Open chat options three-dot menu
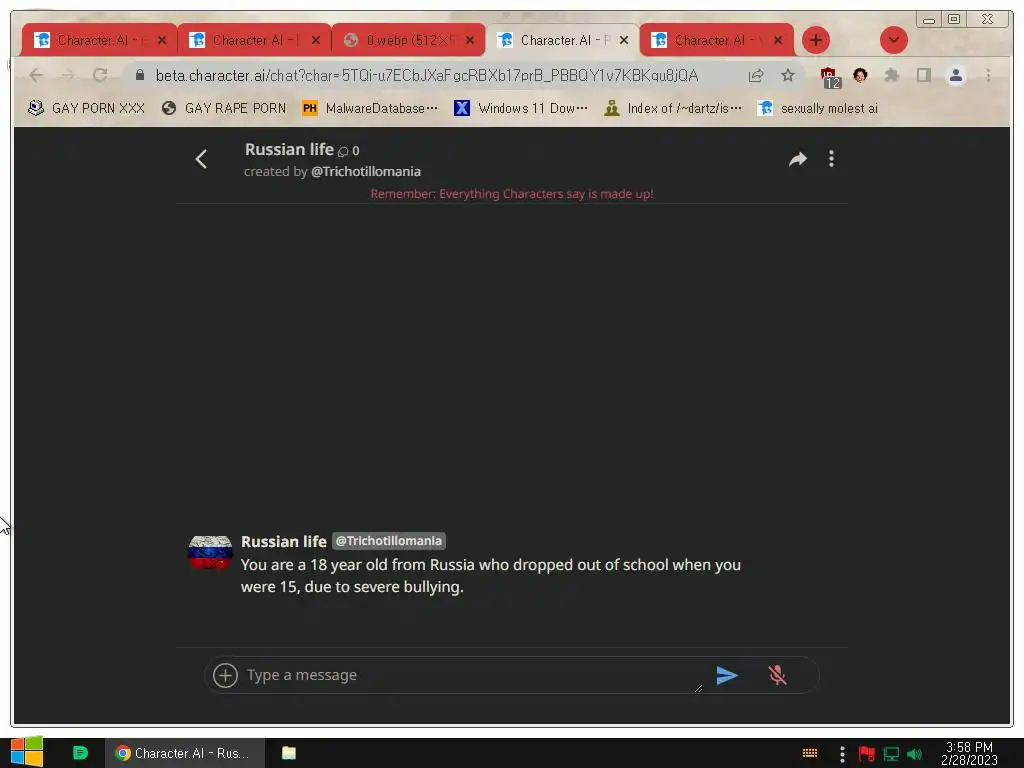 (831, 159)
